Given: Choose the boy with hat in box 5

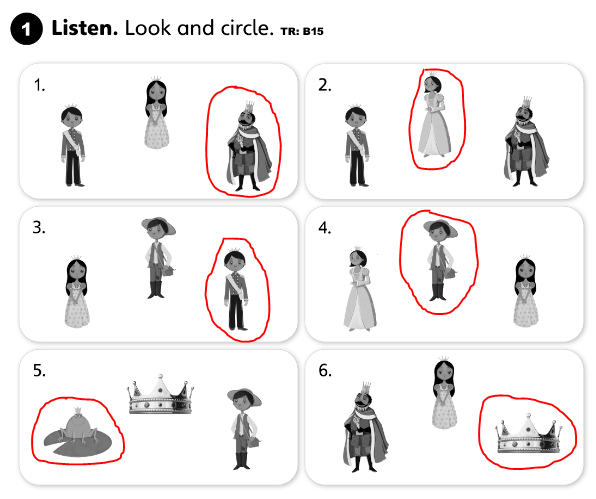Looking at the screenshot, I should tap(244, 429).
